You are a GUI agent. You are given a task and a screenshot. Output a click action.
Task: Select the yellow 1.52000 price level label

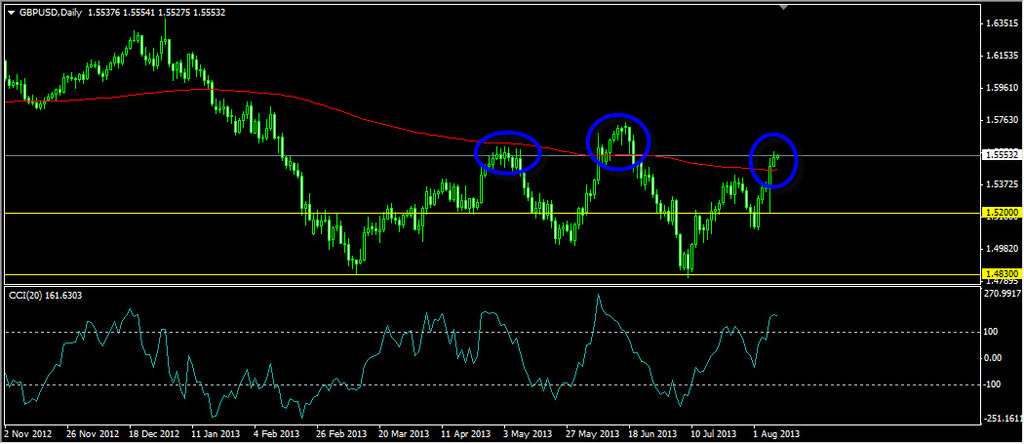click(1002, 213)
